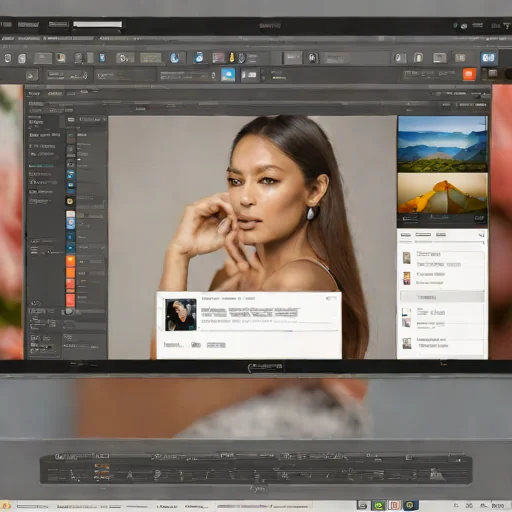Viewport: 512px width, 512px height.
Task: Switch to the first tab in right white panel
Action: (x=406, y=235)
